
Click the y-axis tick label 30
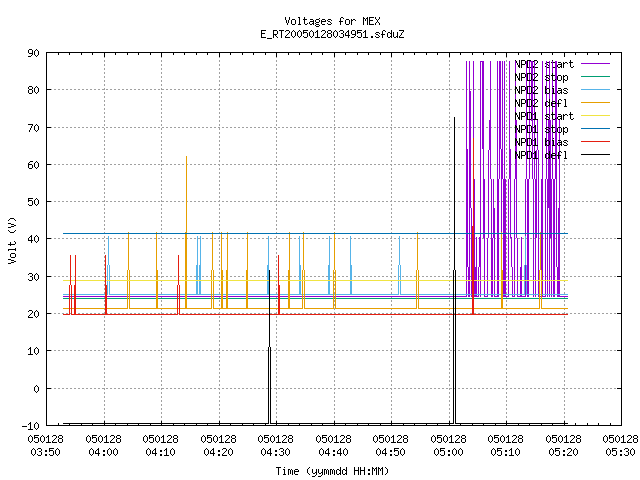[x=33, y=277]
